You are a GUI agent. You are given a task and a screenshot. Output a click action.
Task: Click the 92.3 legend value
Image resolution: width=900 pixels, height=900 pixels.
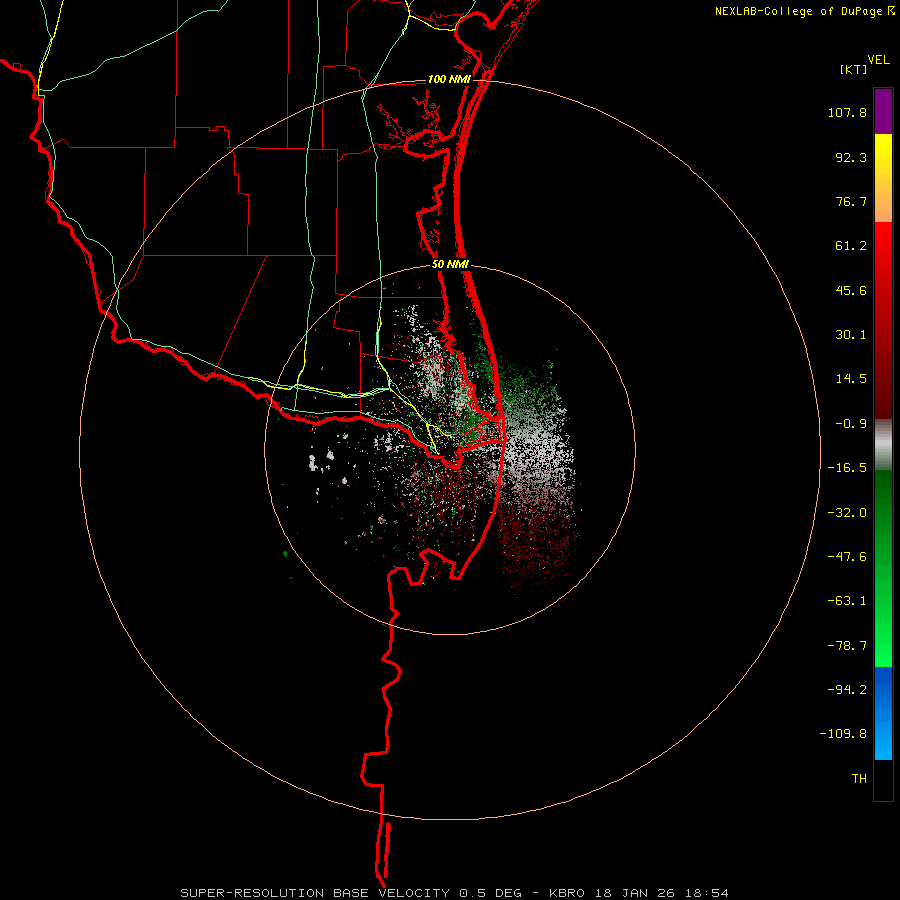tap(851, 157)
